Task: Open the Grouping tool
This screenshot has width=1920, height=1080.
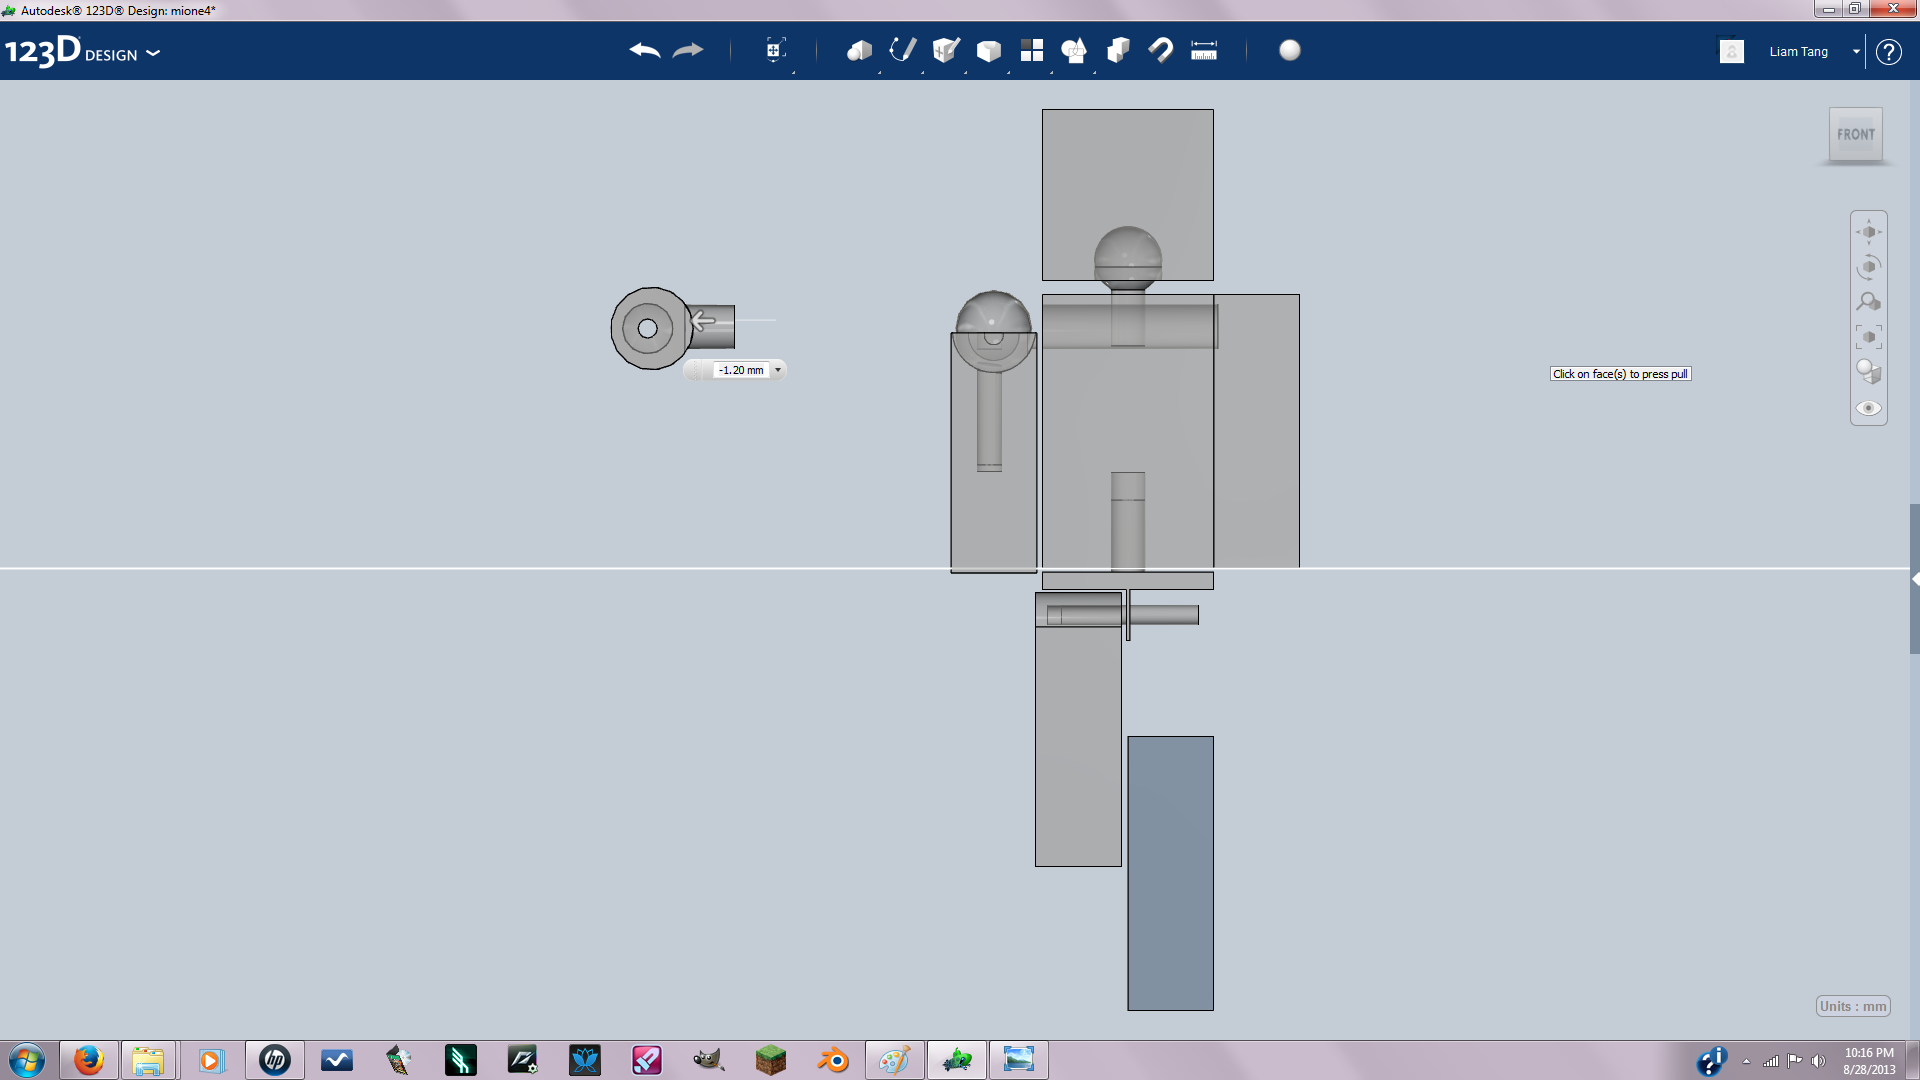Action: pos(1075,50)
